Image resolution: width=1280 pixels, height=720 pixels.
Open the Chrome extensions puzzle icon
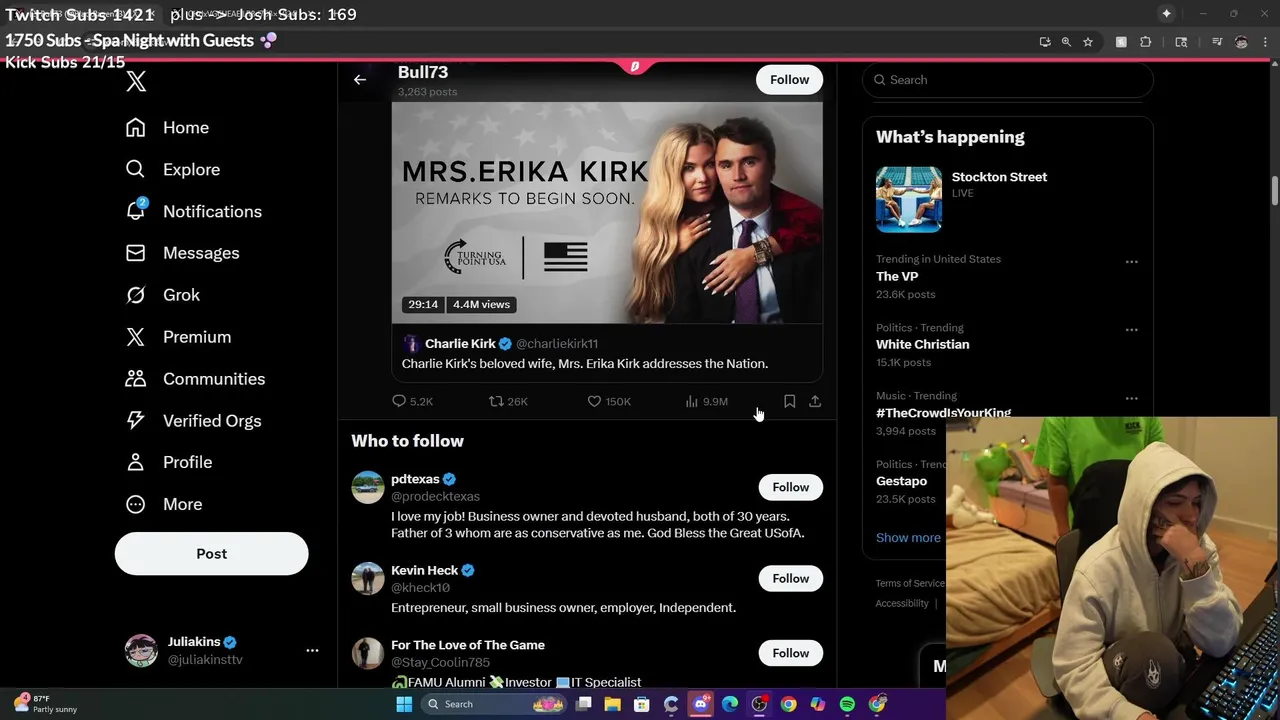[x=1146, y=42]
